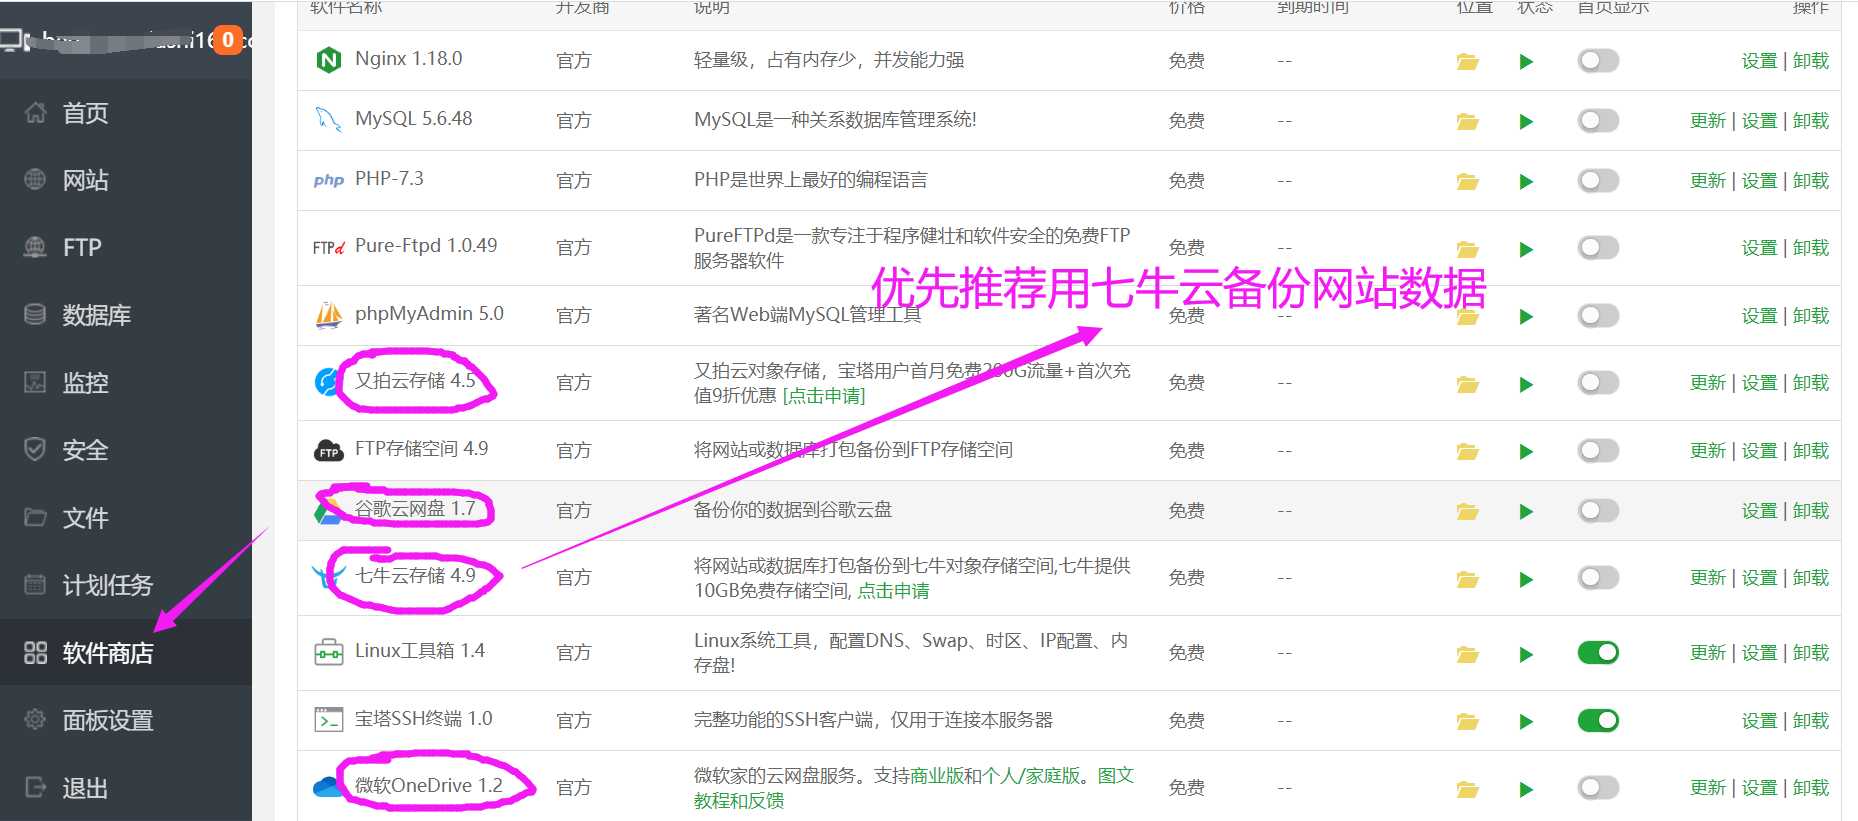Click the status play icon for Linux工具箱
Viewport: 1858px width, 821px height.
(1526, 655)
